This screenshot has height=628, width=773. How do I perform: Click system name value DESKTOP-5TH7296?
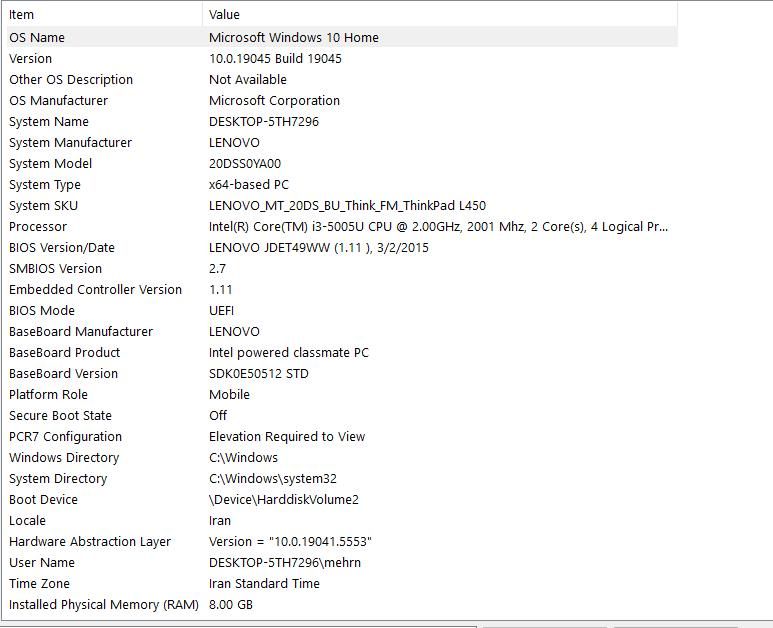tap(264, 121)
